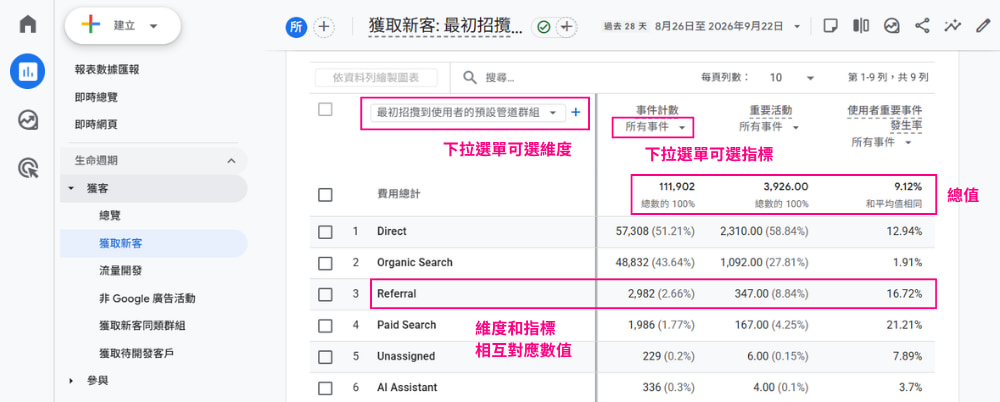Click the 依資料列繪製圖表 button
The height and width of the screenshot is (402, 1000).
(376, 78)
